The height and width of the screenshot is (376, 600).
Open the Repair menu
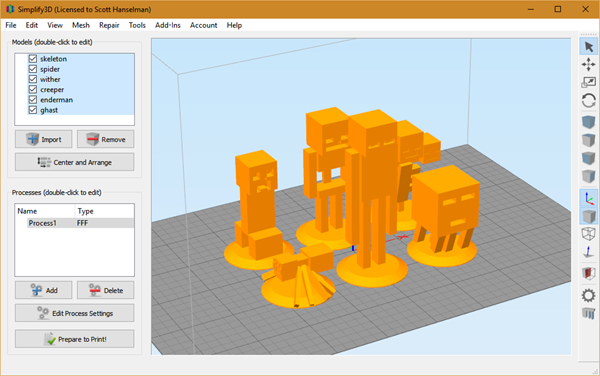tap(109, 25)
